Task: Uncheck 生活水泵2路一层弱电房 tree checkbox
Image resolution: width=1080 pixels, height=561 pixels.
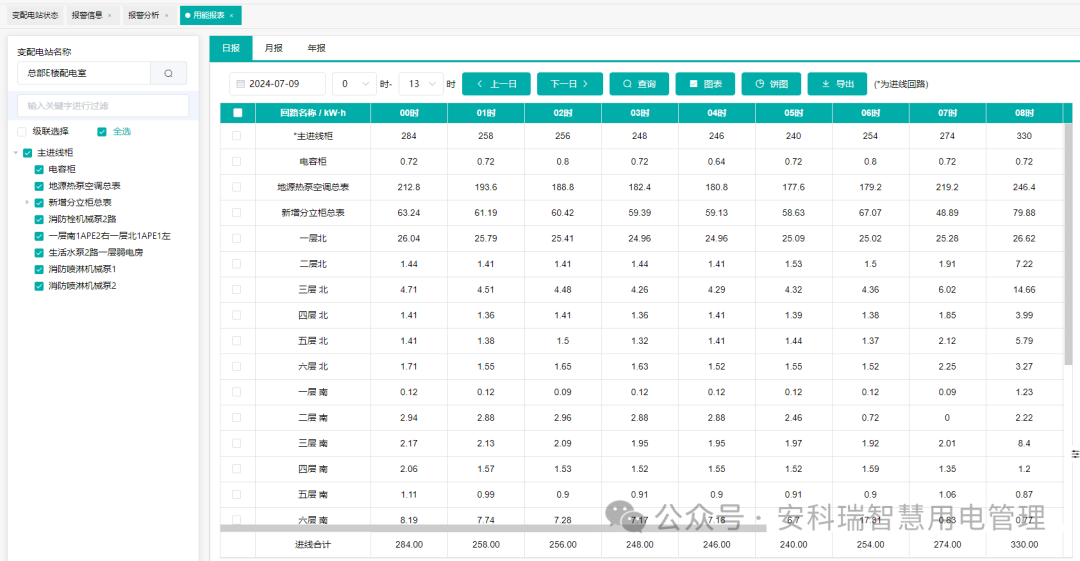Action: coord(39,253)
